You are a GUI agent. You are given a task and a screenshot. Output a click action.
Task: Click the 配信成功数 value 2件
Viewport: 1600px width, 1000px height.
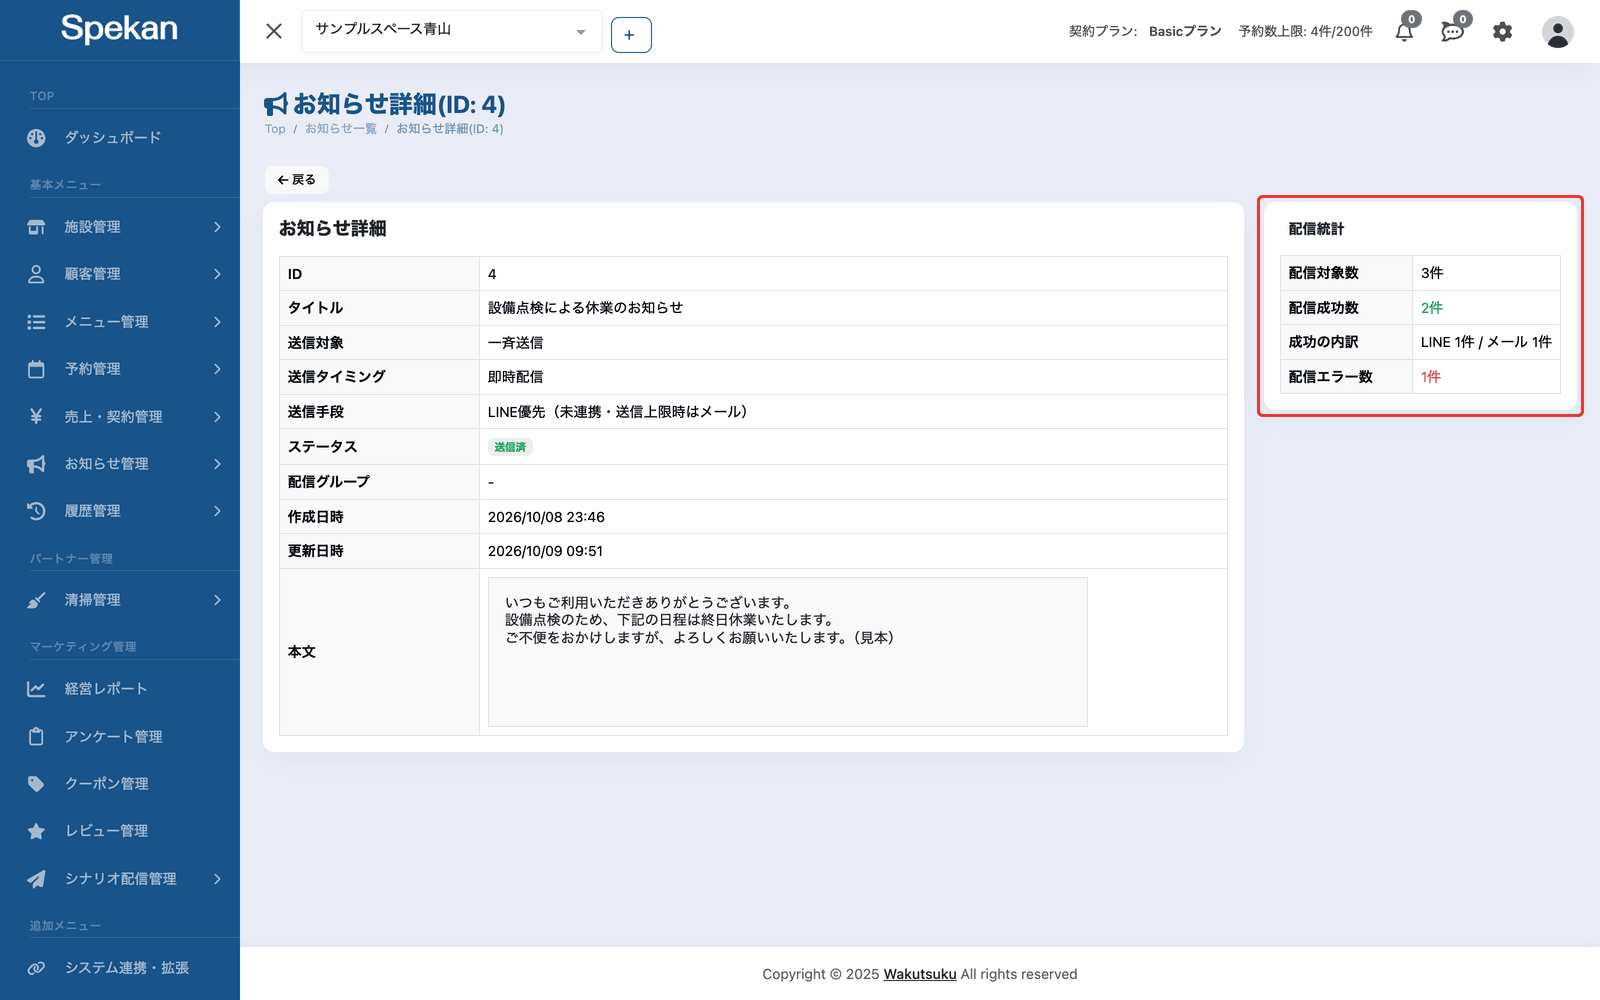1432,308
